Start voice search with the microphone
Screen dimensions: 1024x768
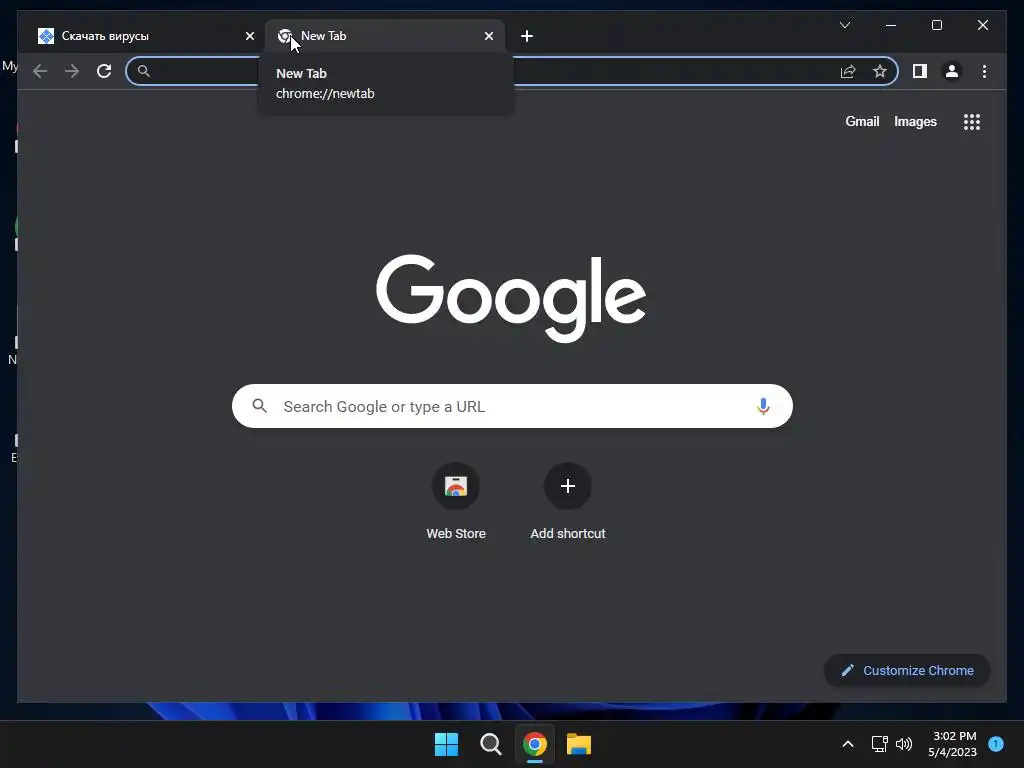click(763, 406)
